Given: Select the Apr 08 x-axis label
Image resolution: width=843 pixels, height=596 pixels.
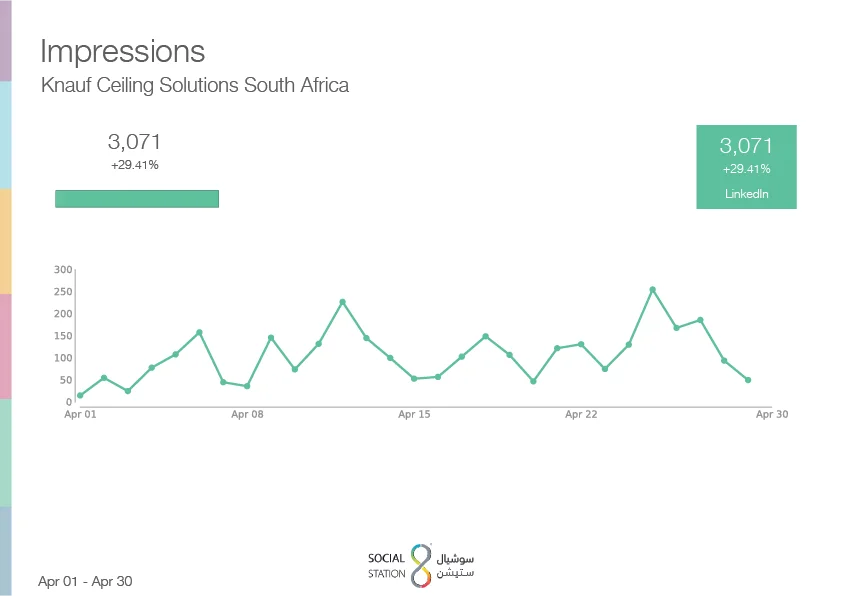Looking at the screenshot, I should click(247, 414).
